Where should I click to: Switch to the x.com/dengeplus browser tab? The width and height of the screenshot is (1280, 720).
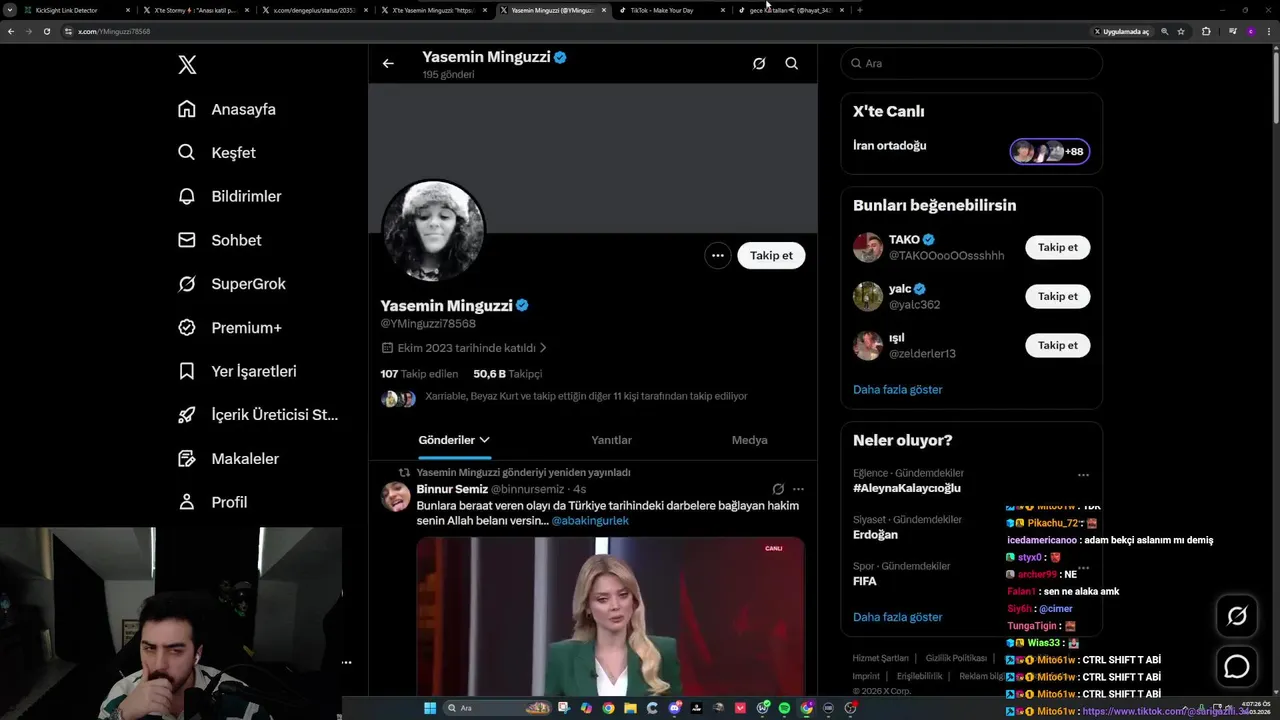pos(313,10)
